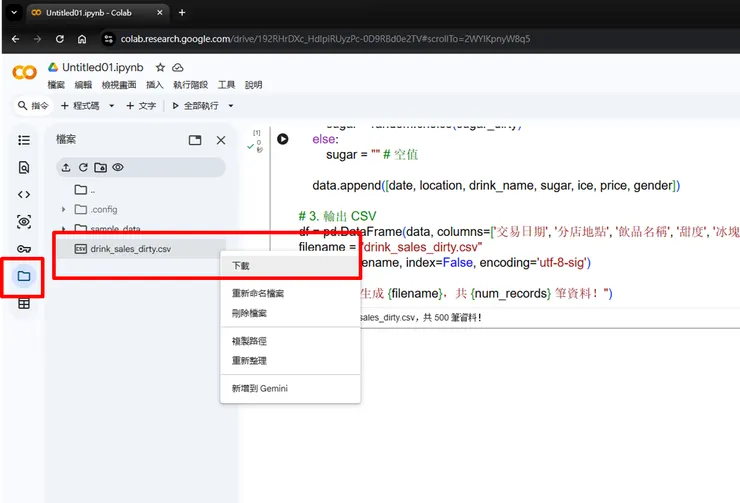Choose 新增到 Gemini from context menu
Screen dimensions: 740x503
290,388
